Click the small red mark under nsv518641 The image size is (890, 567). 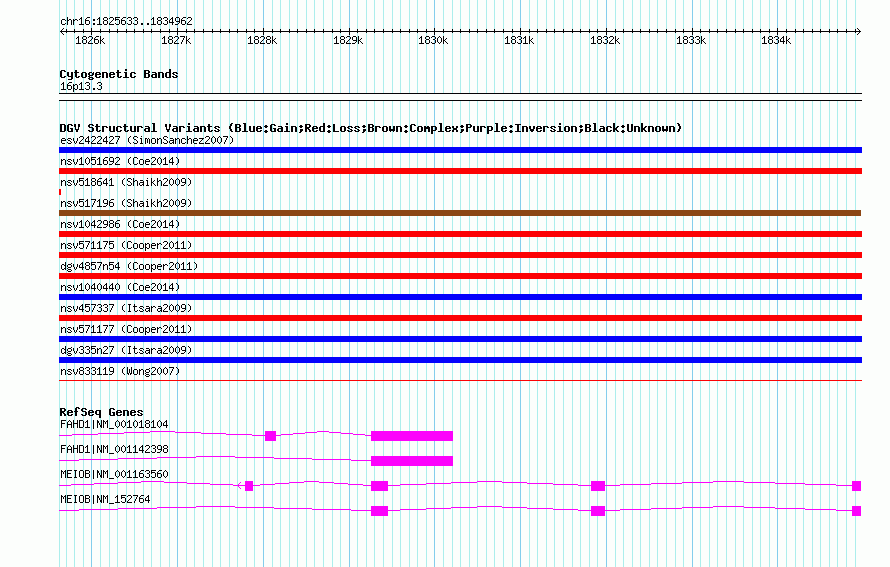tap(60, 192)
